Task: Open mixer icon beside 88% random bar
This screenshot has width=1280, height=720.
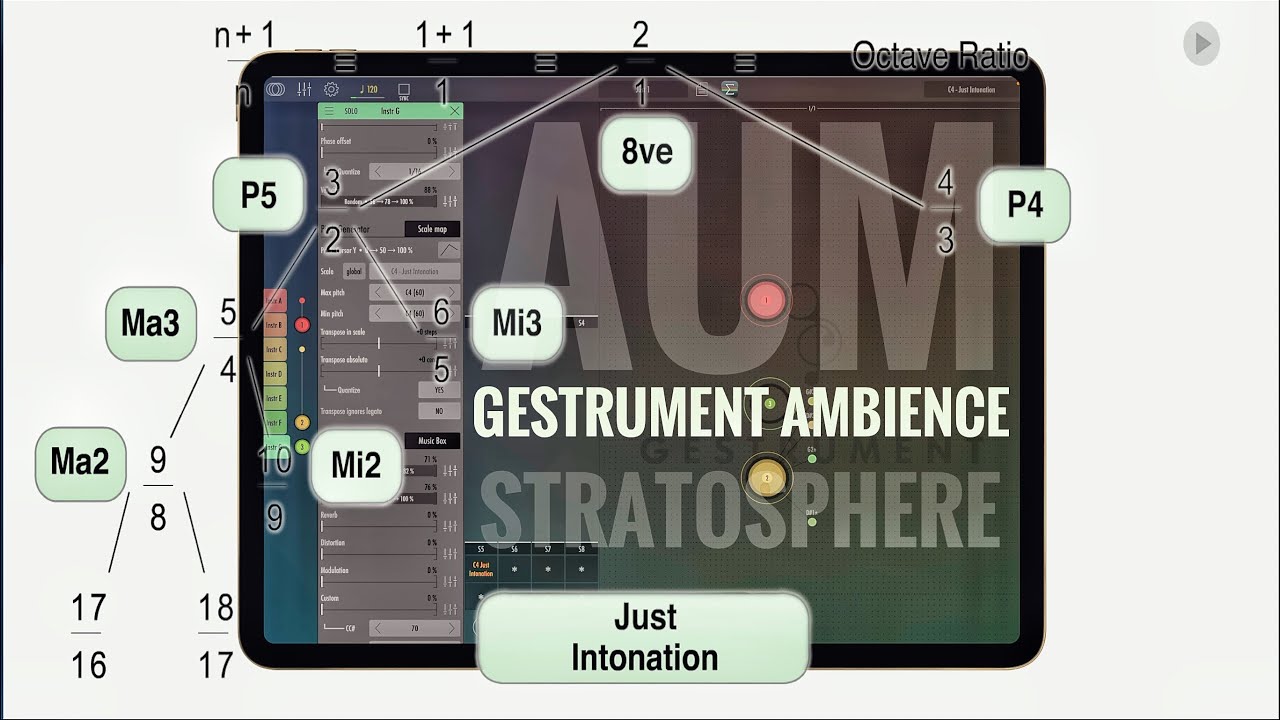Action: pos(450,201)
